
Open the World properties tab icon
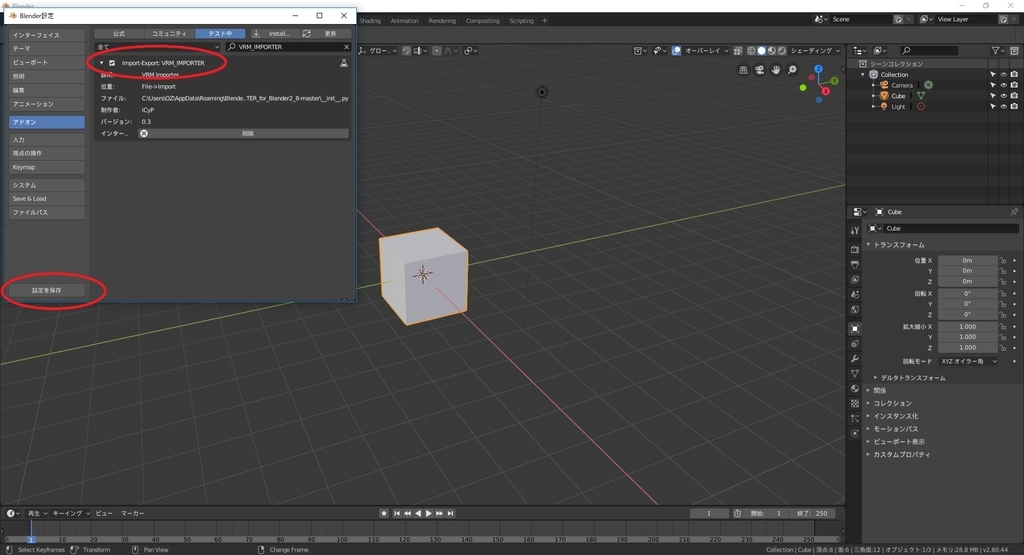click(x=855, y=309)
